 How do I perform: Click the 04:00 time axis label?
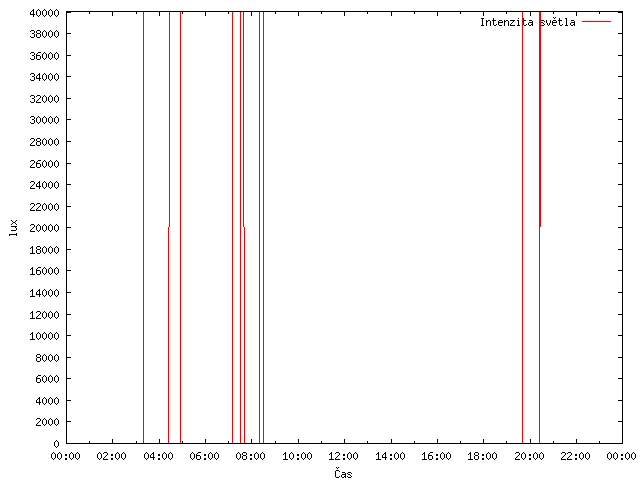158,456
